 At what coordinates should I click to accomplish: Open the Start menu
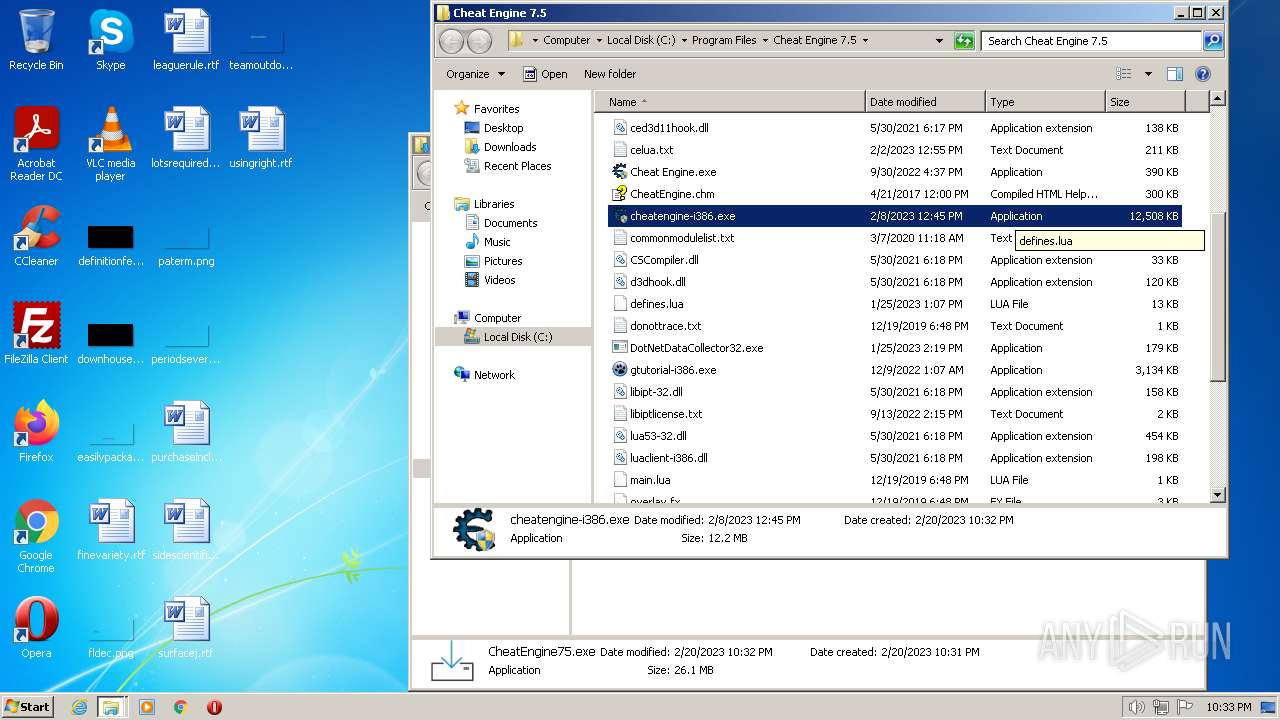[x=28, y=707]
